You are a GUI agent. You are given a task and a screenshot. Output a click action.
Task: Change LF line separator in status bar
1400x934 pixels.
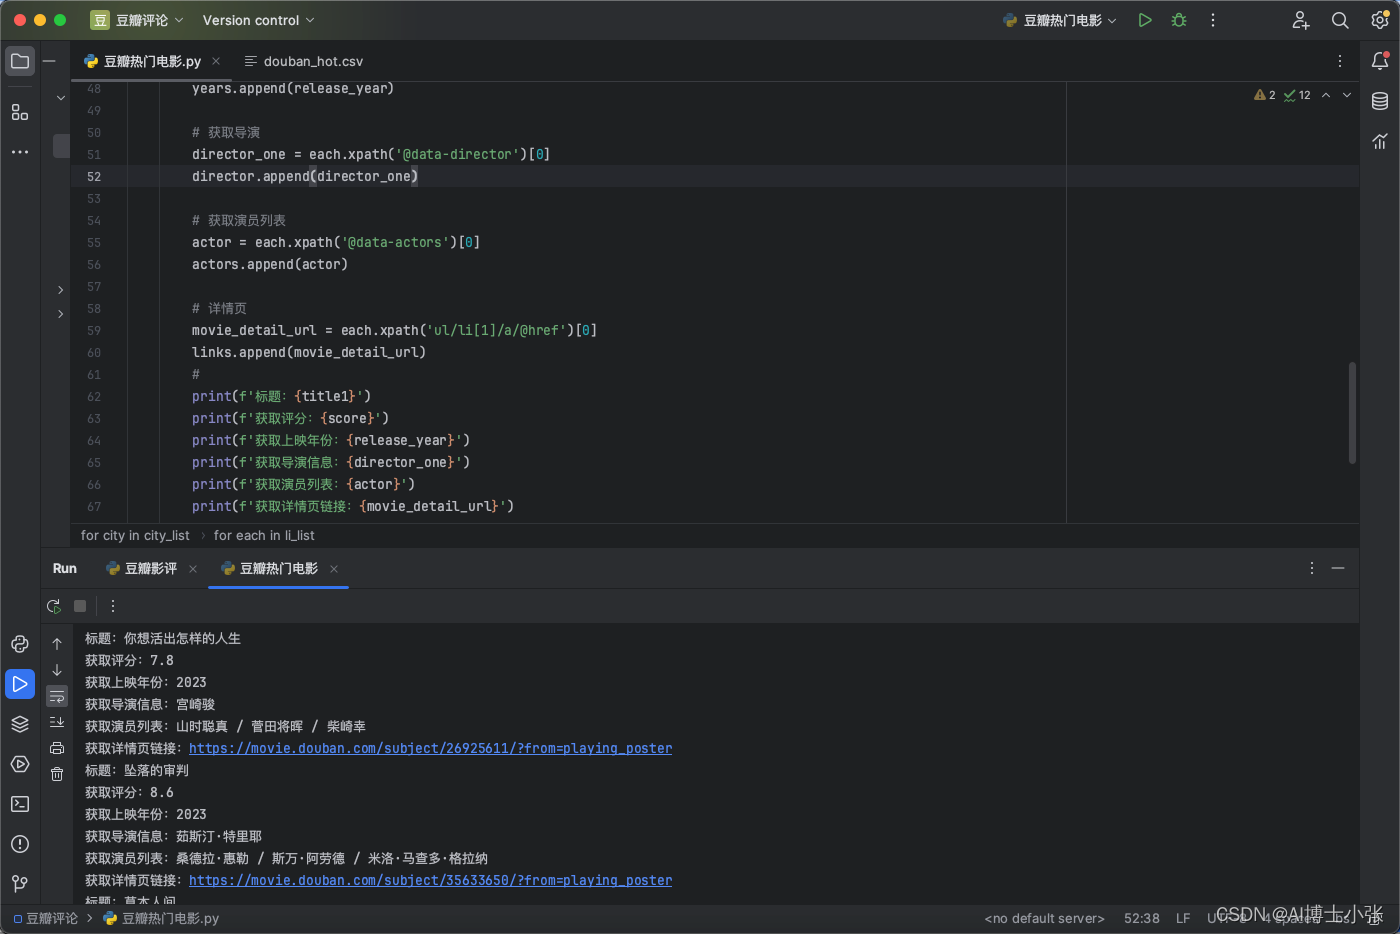[x=1183, y=918]
